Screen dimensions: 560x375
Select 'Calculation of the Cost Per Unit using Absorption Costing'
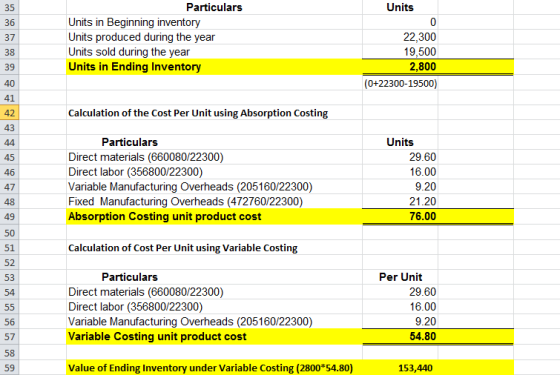198,113
